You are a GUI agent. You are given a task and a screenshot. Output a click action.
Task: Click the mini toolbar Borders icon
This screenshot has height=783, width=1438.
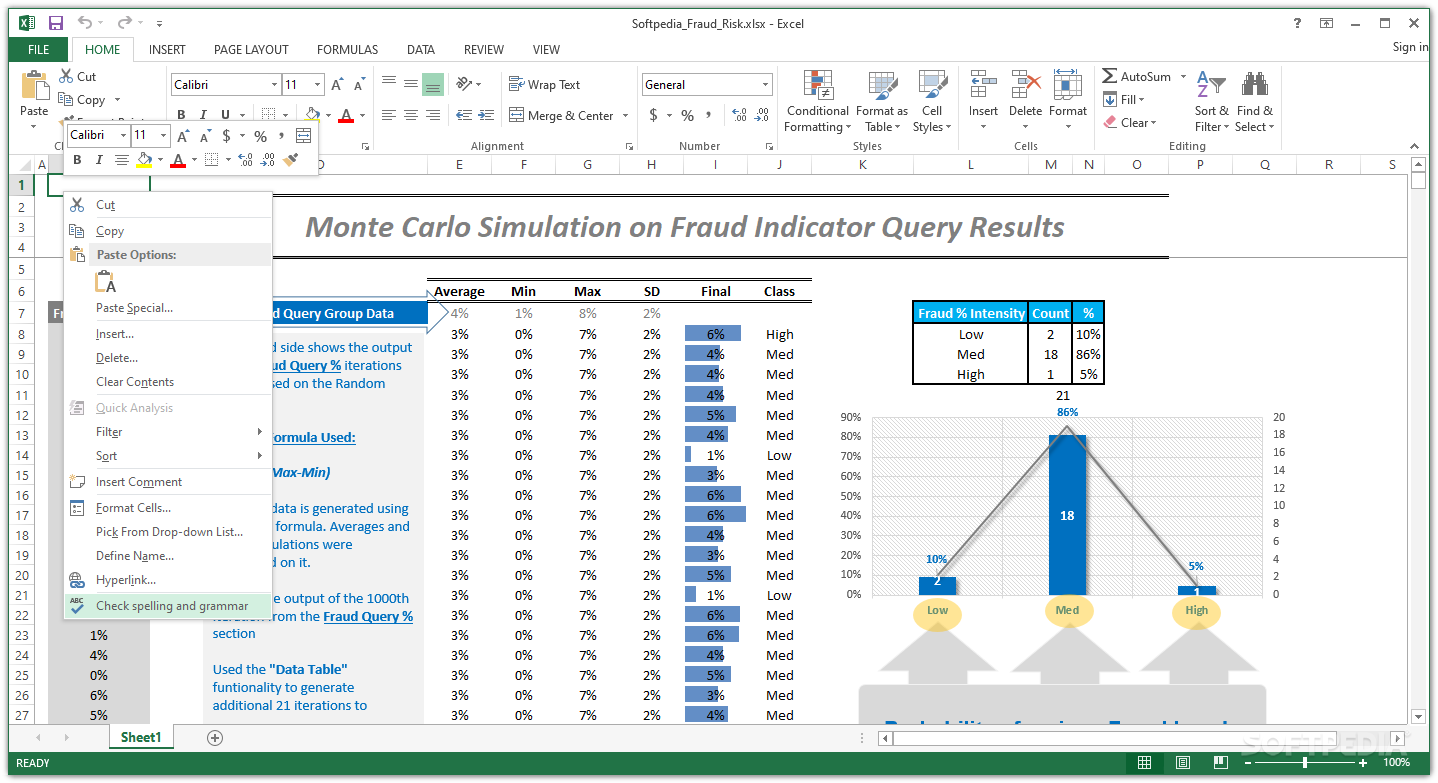pyautogui.click(x=211, y=159)
